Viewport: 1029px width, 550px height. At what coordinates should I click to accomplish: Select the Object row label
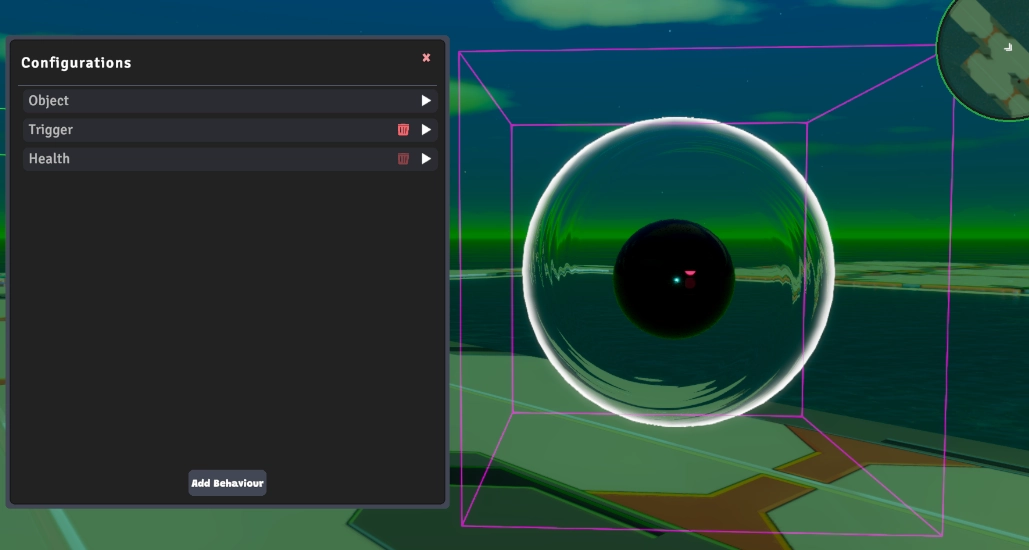point(49,101)
